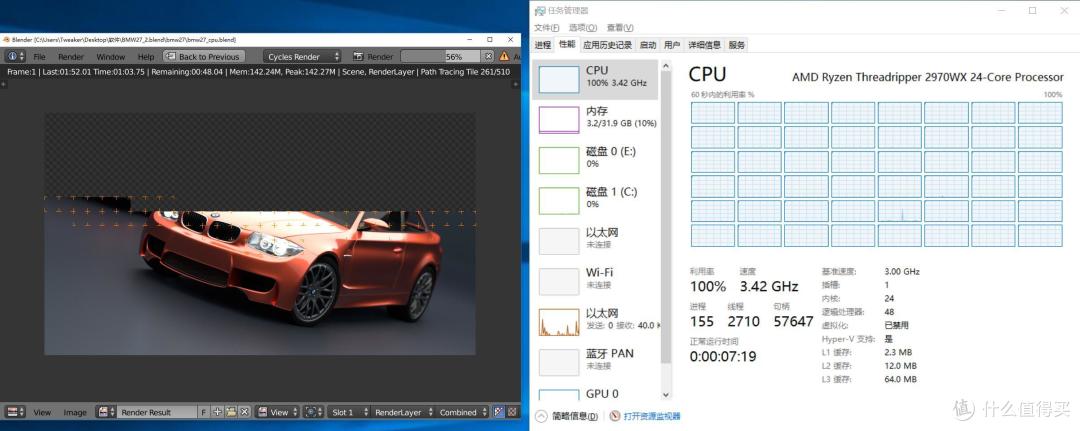Unlink the image datablock with X icon
1080x431 pixels.
click(243, 412)
